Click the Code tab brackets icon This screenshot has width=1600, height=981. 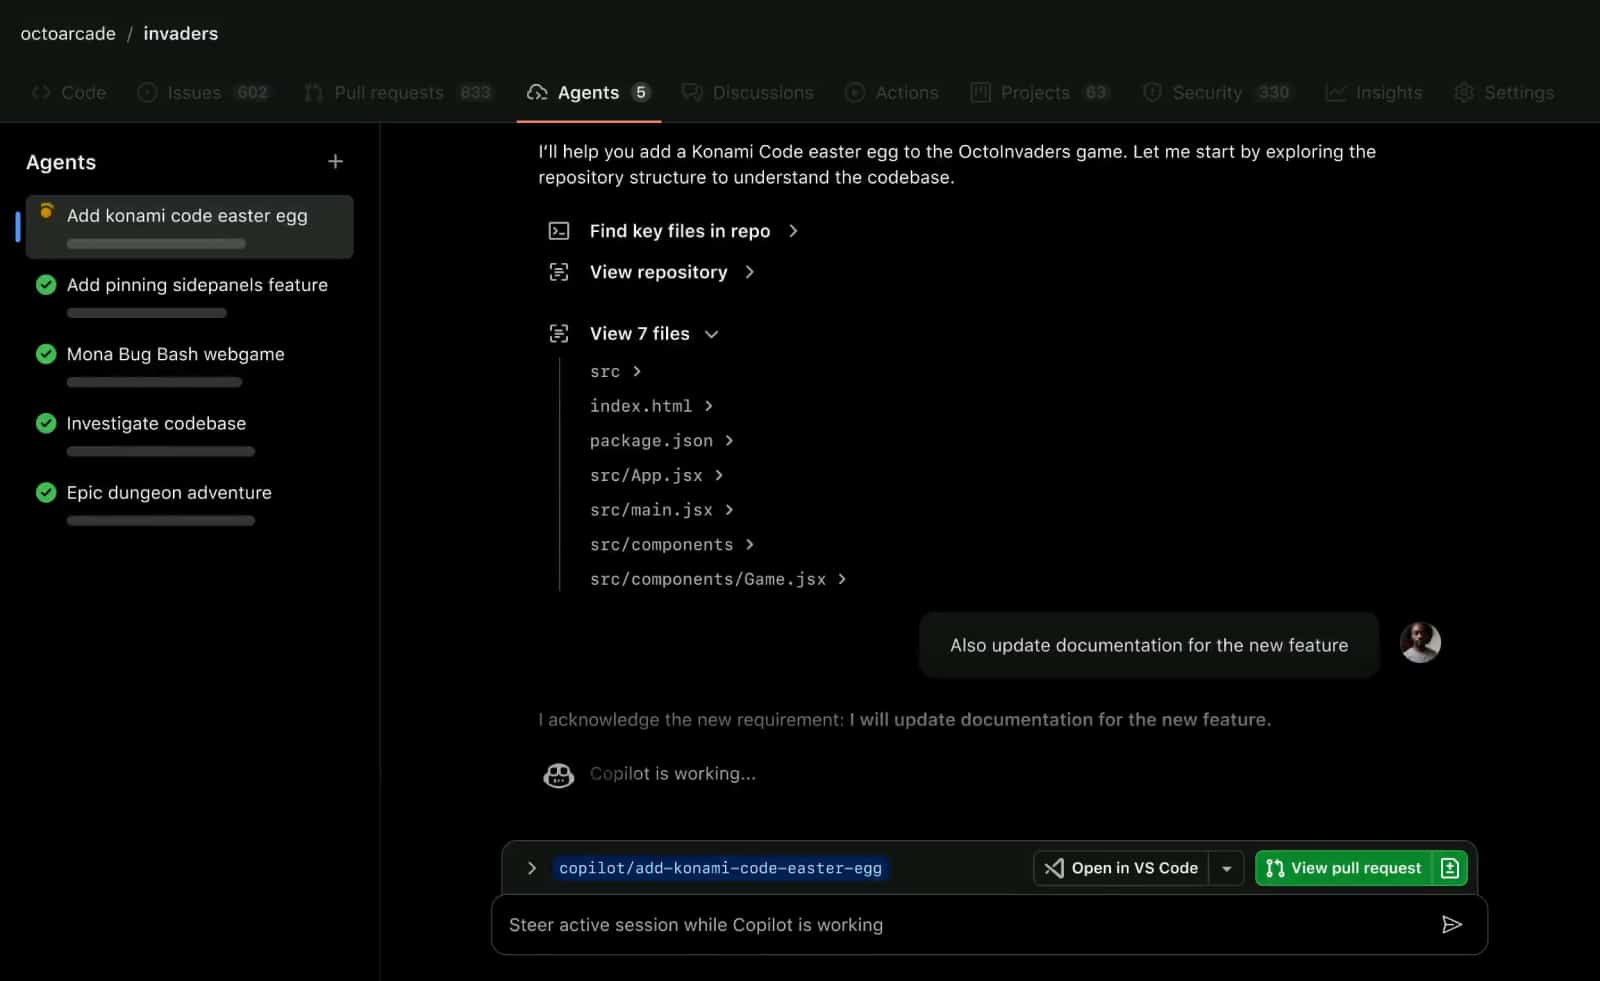coord(41,93)
